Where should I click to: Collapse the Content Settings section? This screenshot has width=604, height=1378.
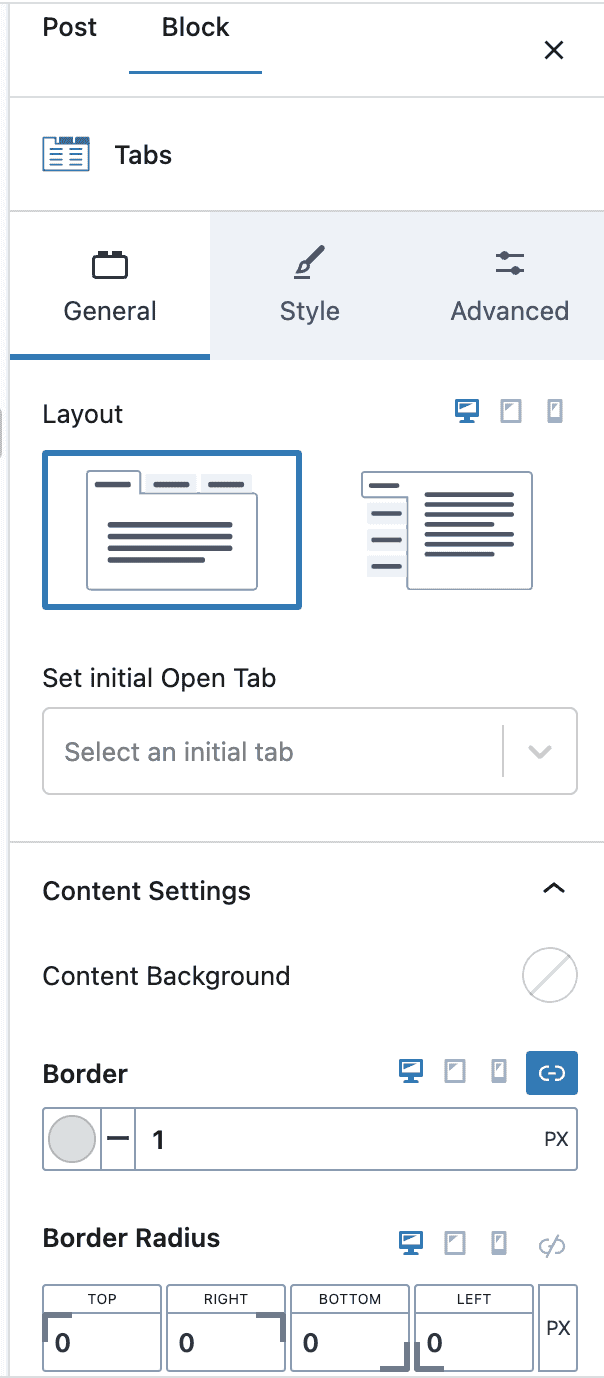(x=554, y=888)
